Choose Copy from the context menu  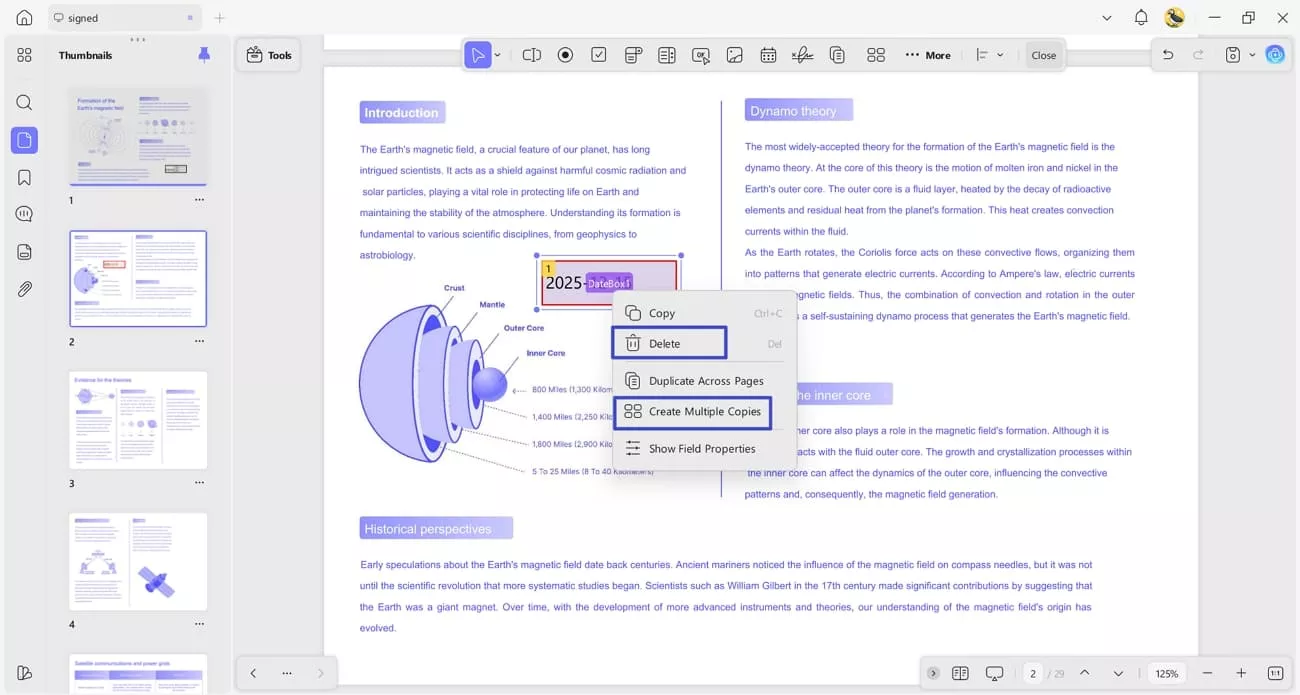point(704,313)
